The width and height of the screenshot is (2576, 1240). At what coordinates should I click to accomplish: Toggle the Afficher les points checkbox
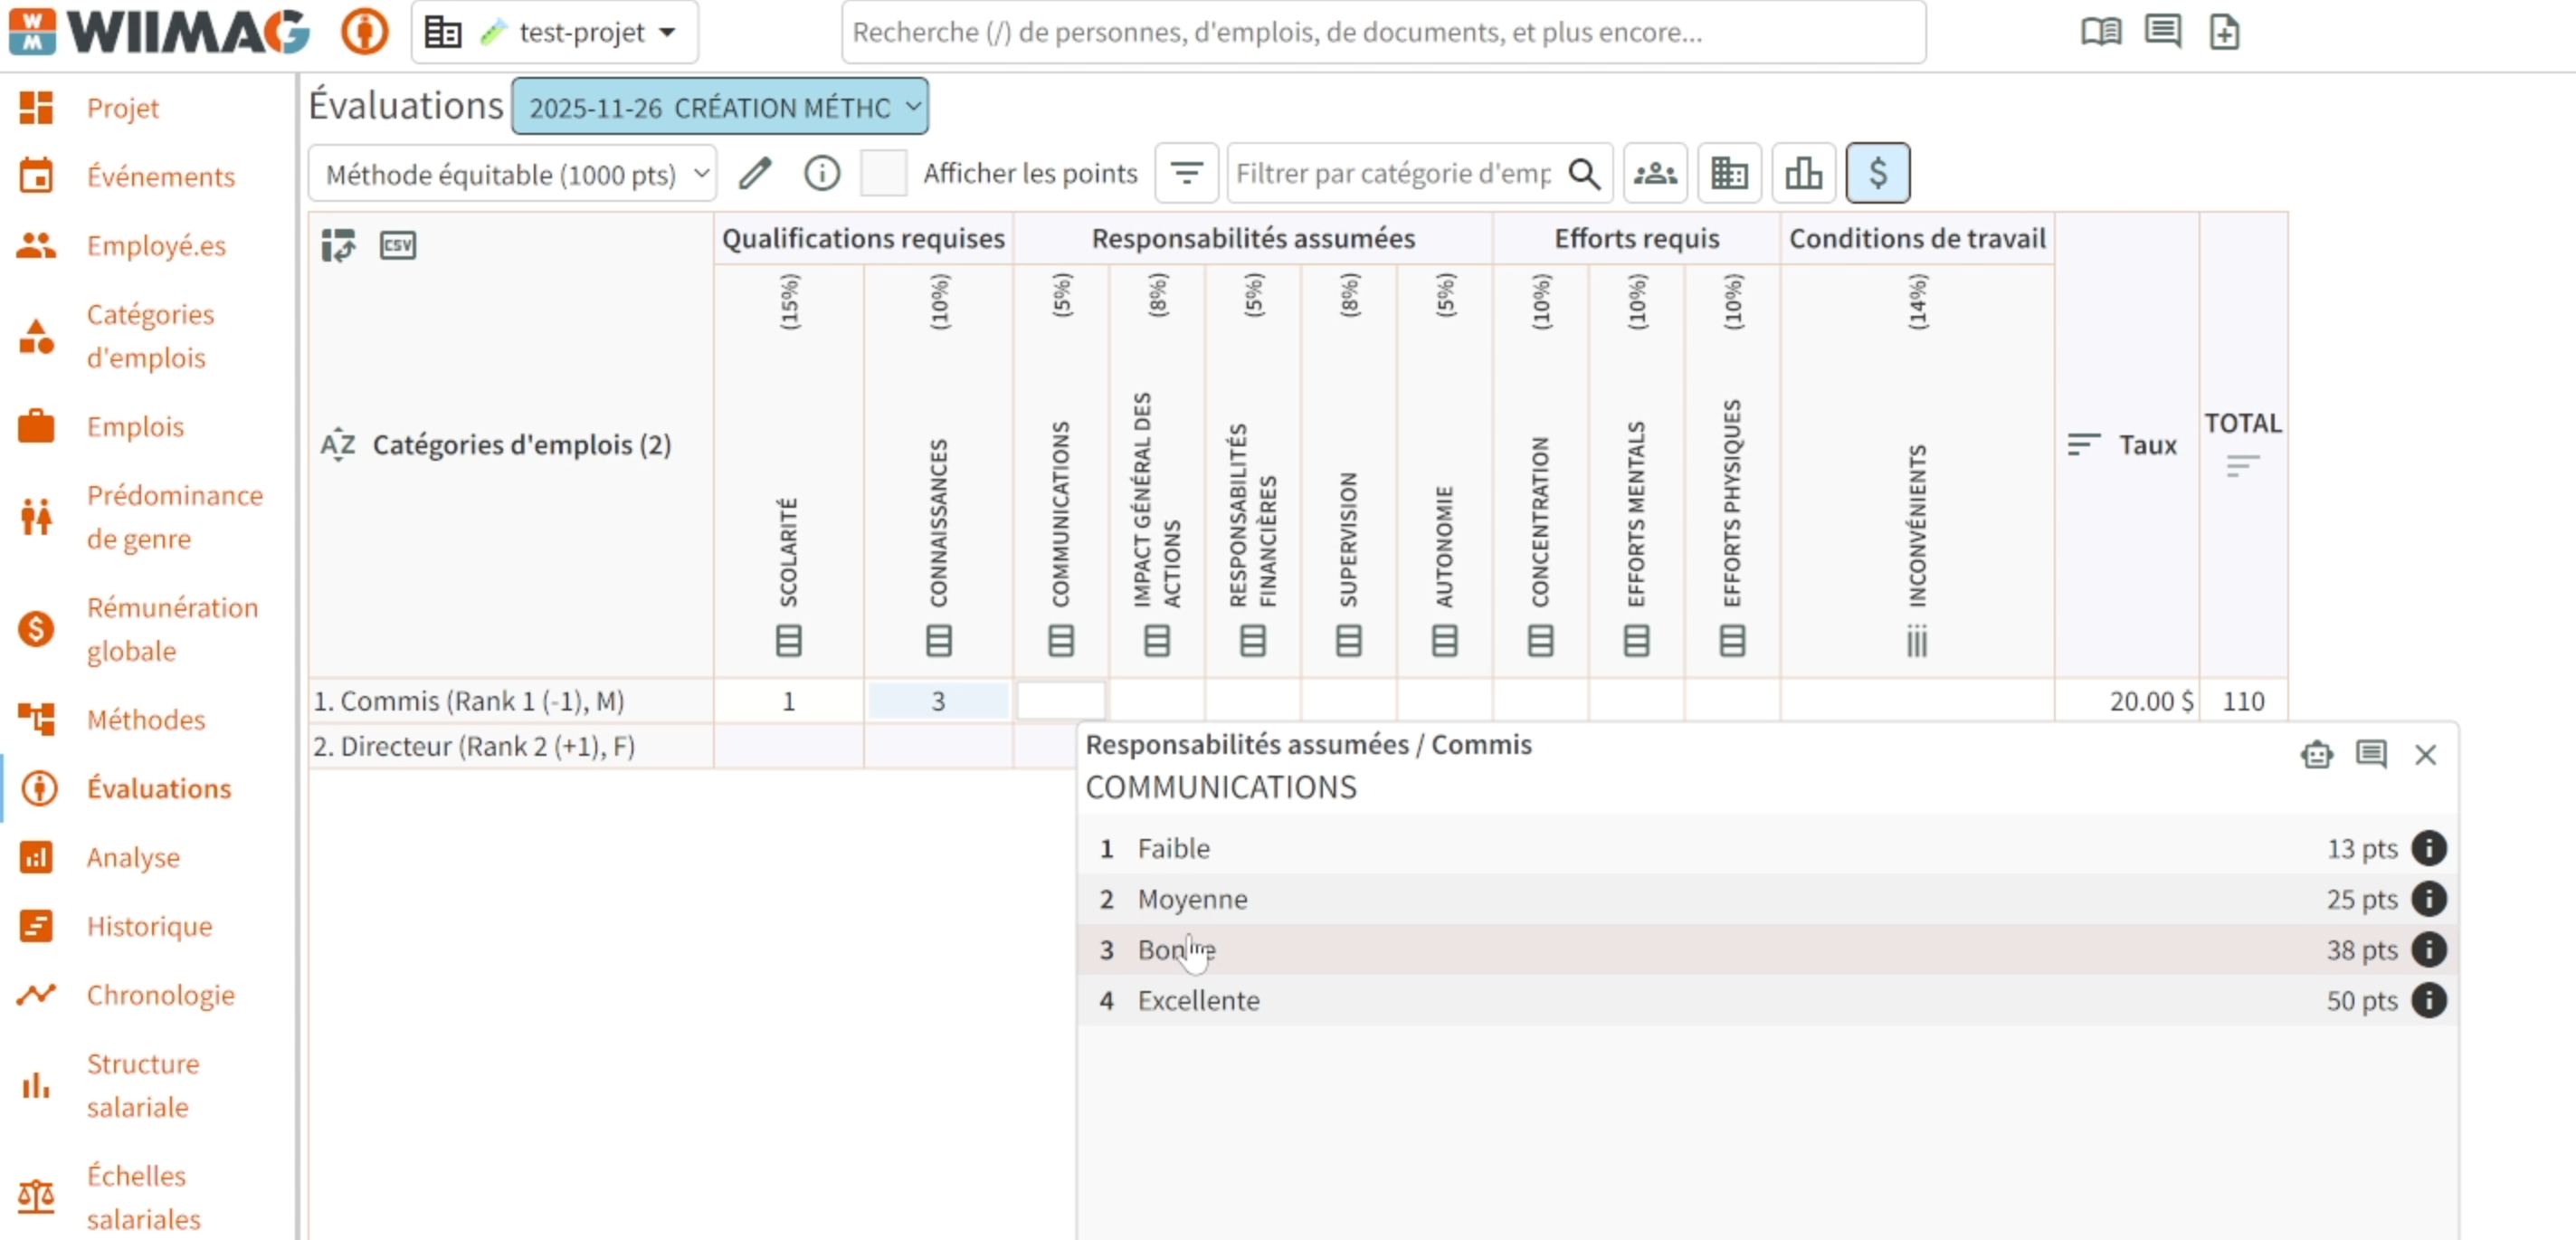coord(883,174)
